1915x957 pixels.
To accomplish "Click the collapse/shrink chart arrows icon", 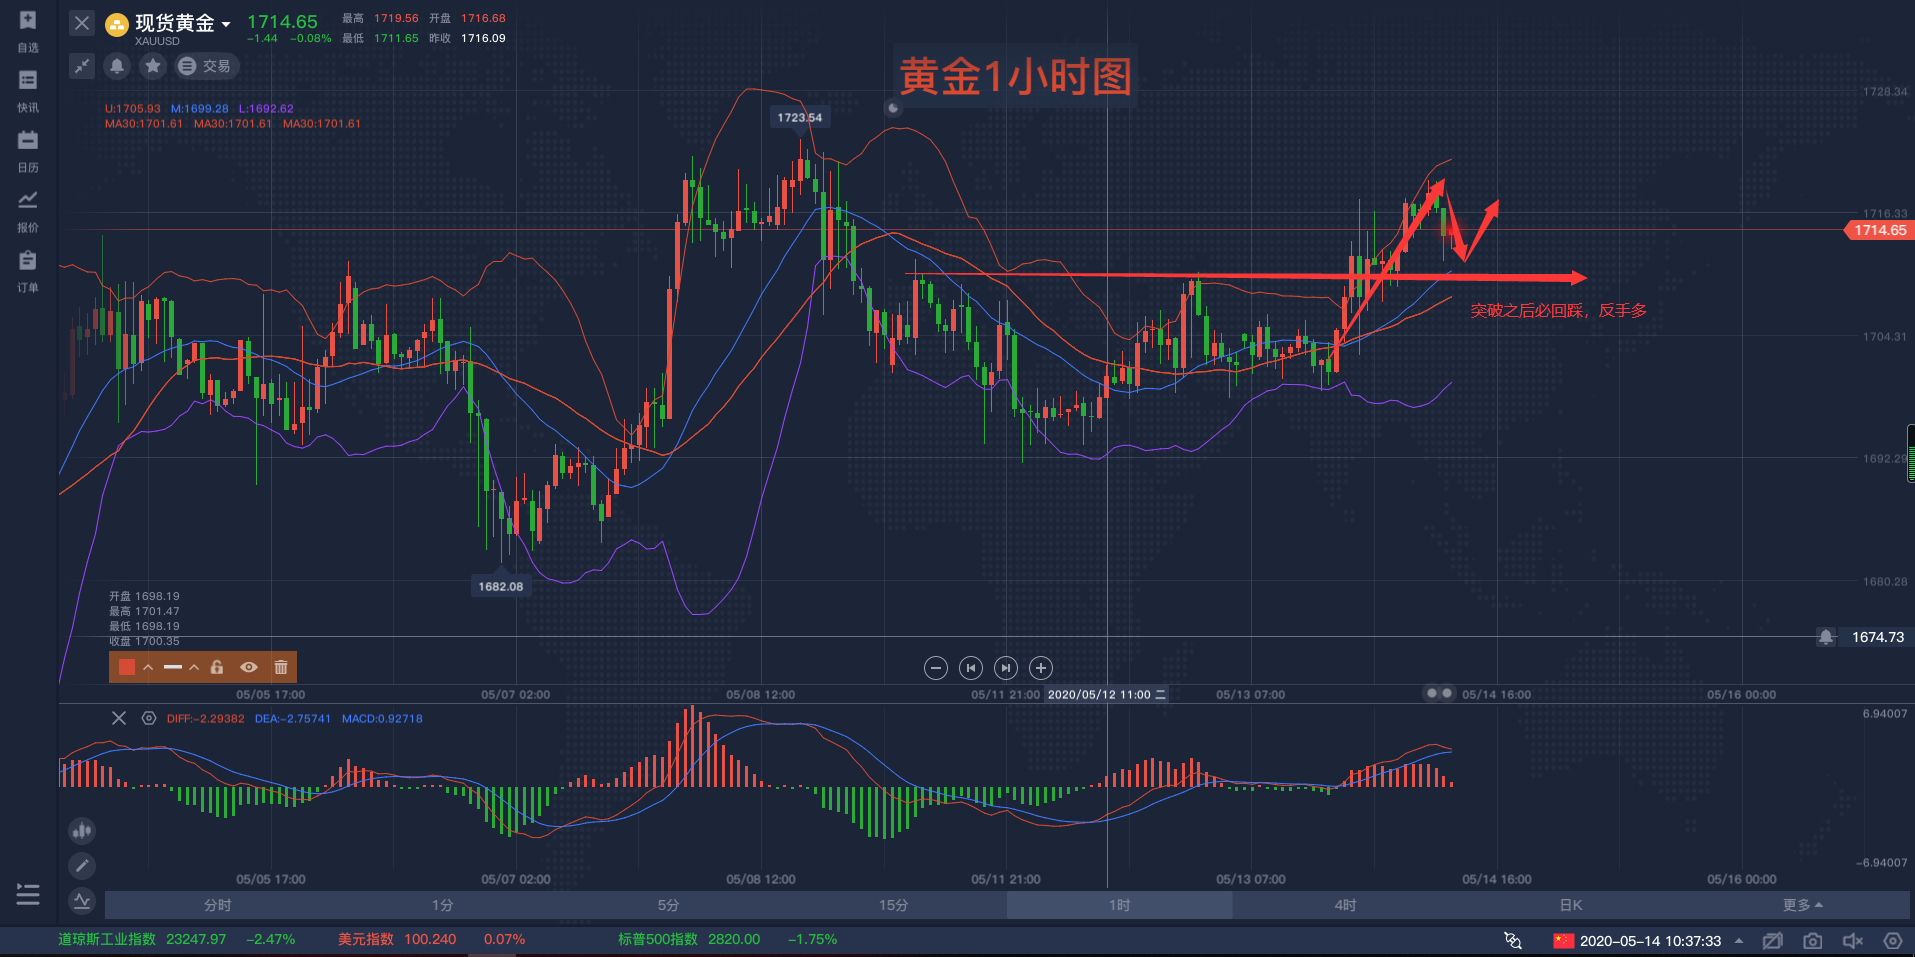I will point(82,66).
